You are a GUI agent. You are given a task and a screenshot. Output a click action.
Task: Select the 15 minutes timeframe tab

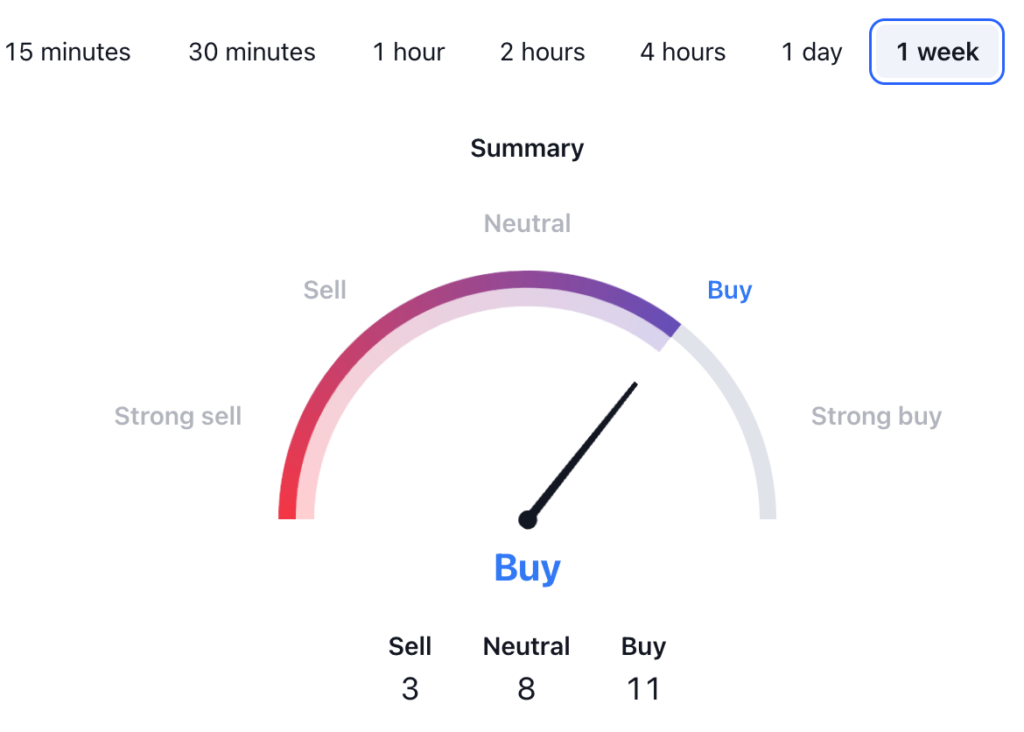coord(67,52)
